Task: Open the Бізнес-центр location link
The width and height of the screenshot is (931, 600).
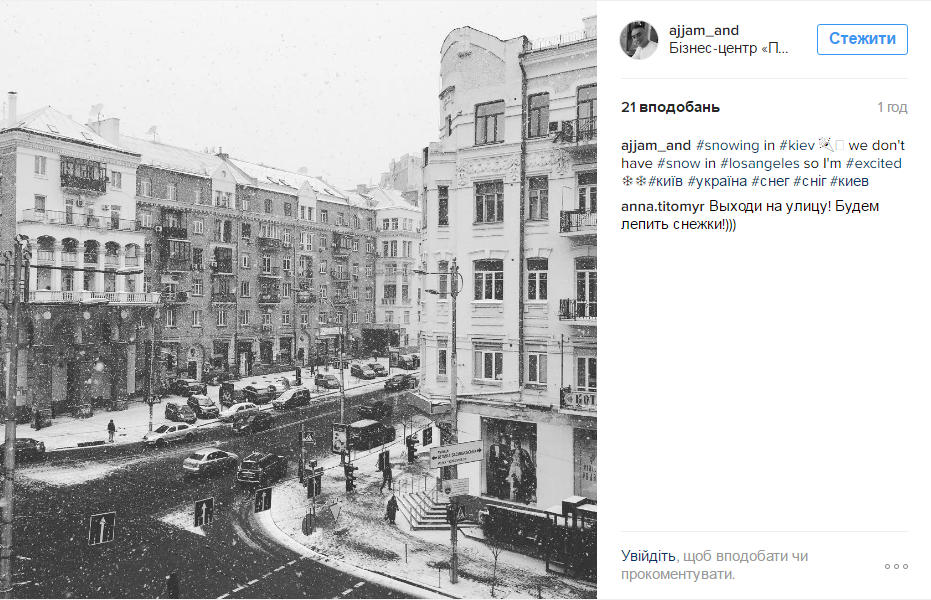Action: [729, 48]
